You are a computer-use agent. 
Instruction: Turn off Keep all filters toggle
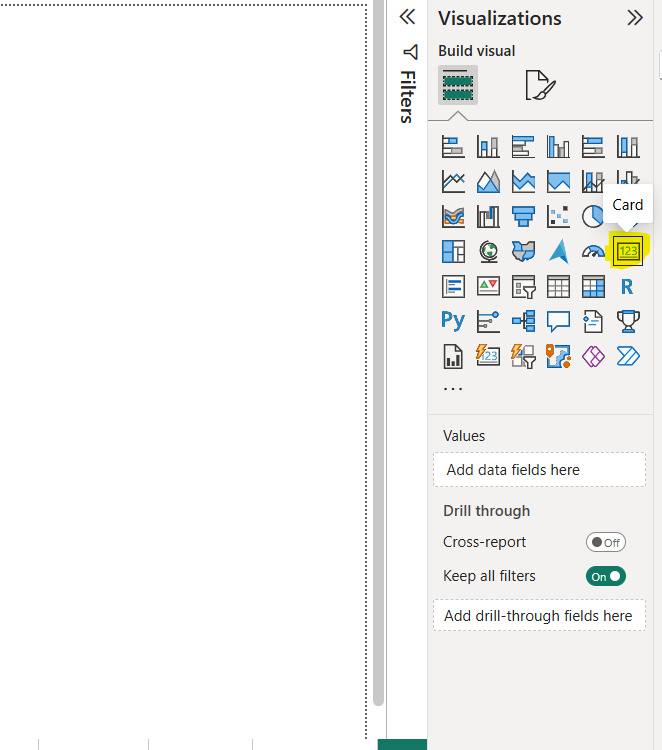coord(606,576)
